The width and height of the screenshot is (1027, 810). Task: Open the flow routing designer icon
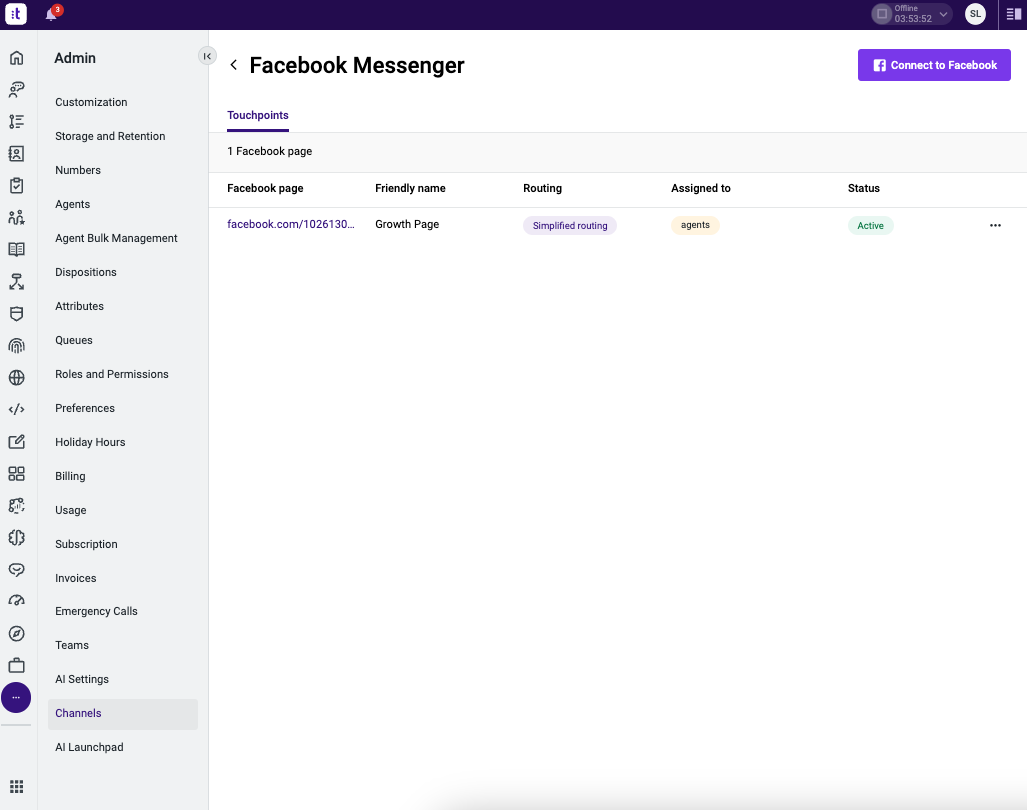[16, 282]
